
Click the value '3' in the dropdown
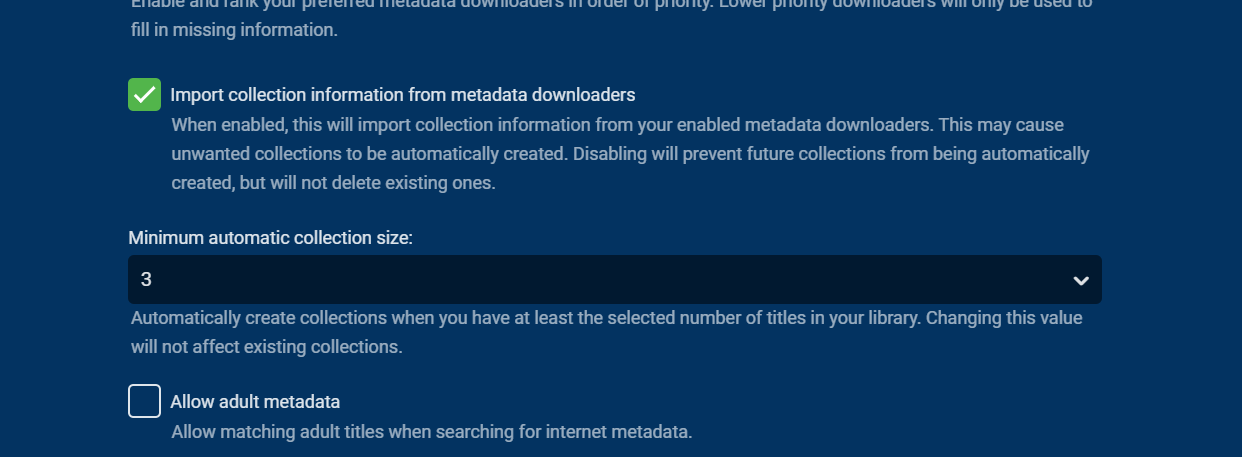[146, 280]
